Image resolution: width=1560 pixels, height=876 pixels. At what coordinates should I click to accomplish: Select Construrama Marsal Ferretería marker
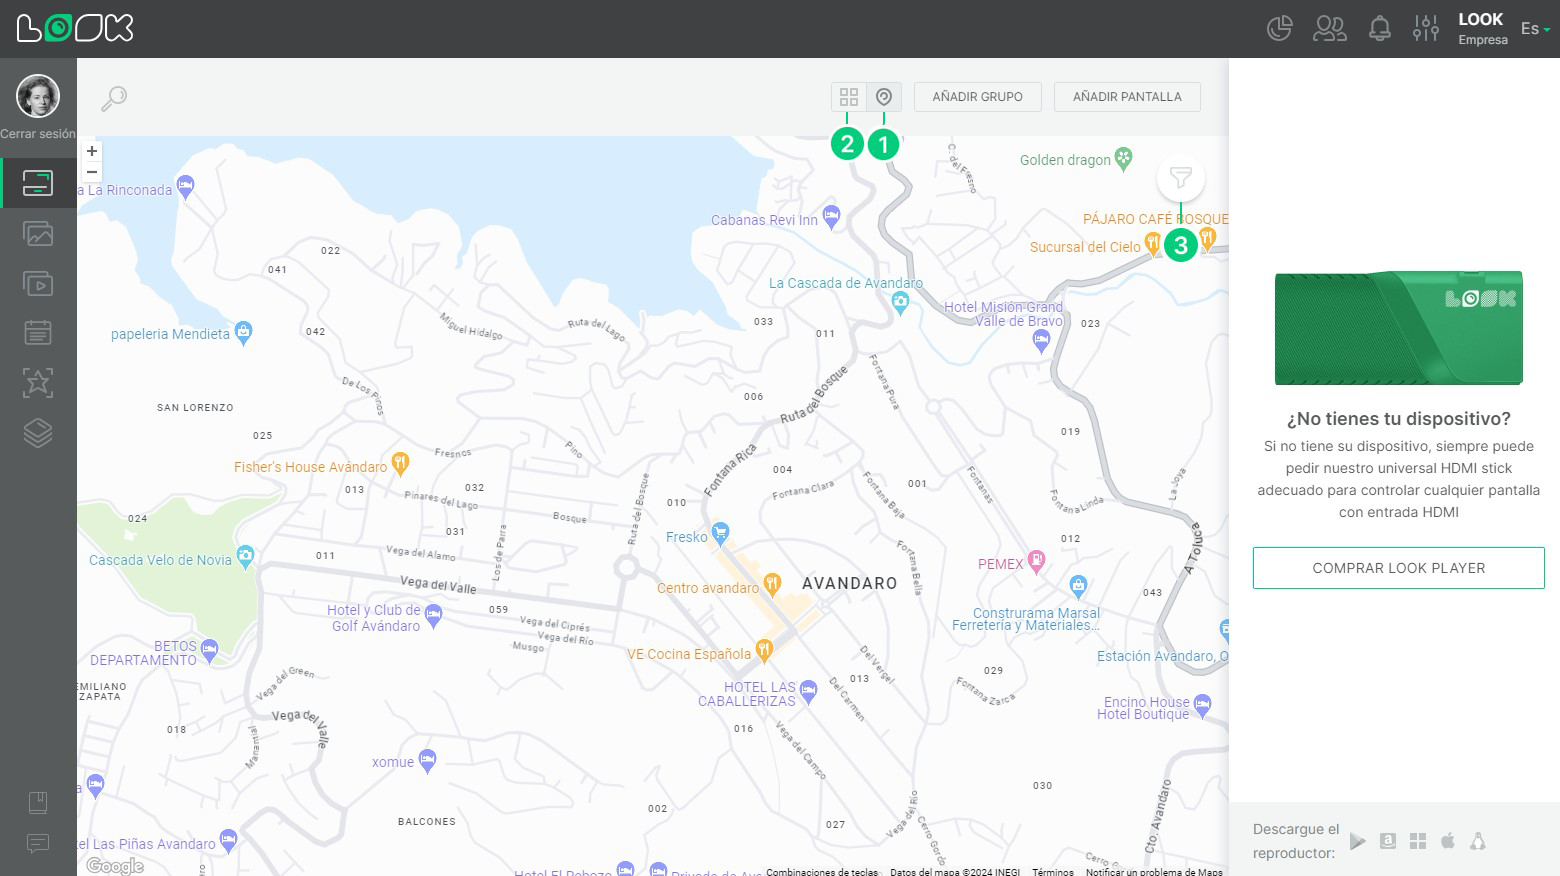pyautogui.click(x=1077, y=585)
